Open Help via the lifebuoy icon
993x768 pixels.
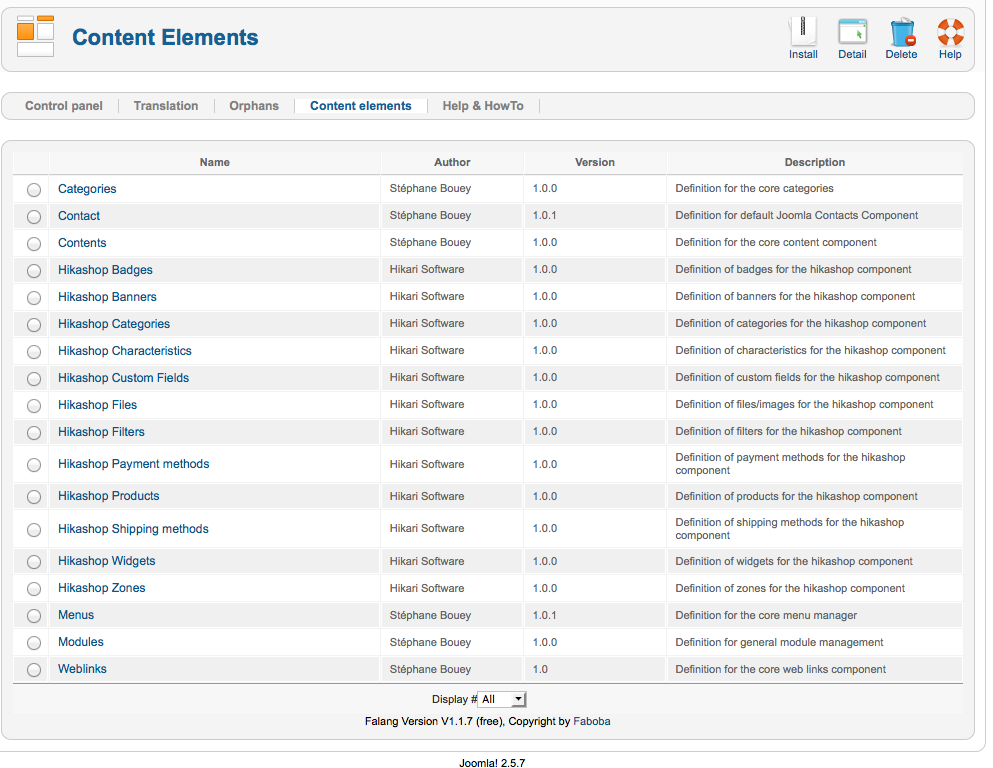click(950, 33)
